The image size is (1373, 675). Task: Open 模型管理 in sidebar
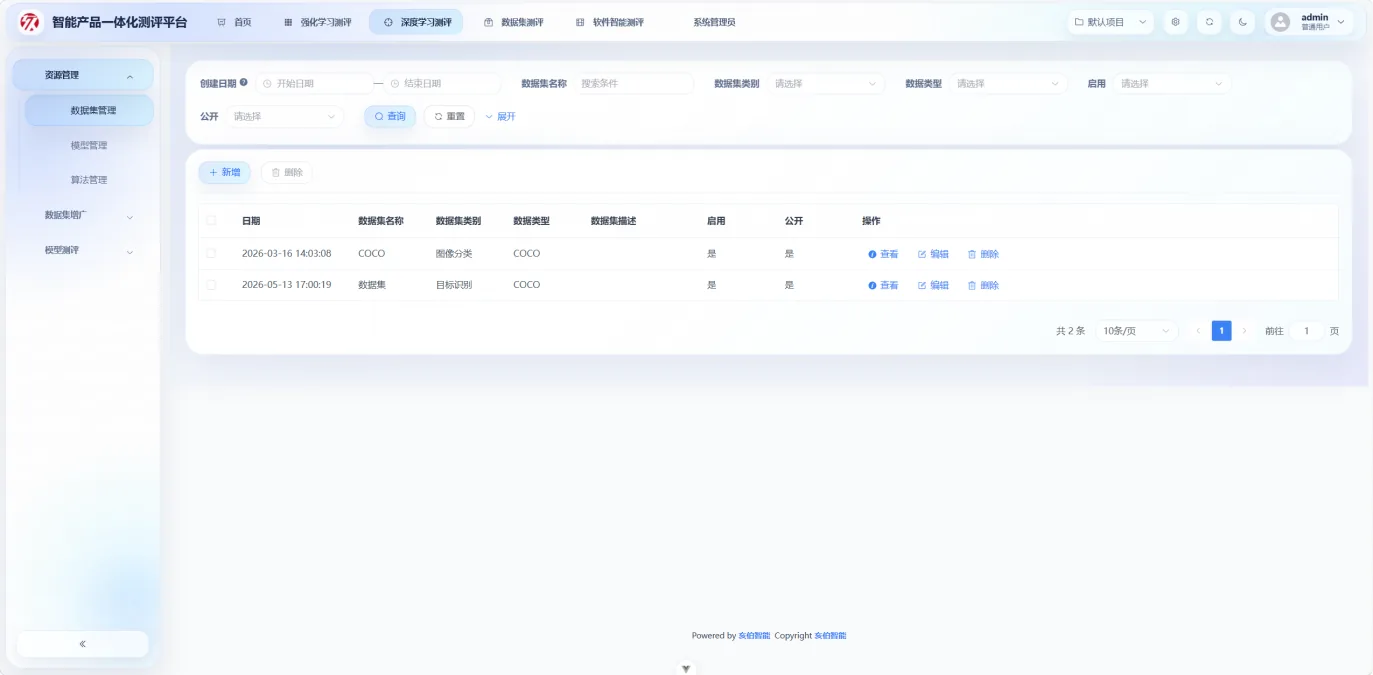point(89,145)
